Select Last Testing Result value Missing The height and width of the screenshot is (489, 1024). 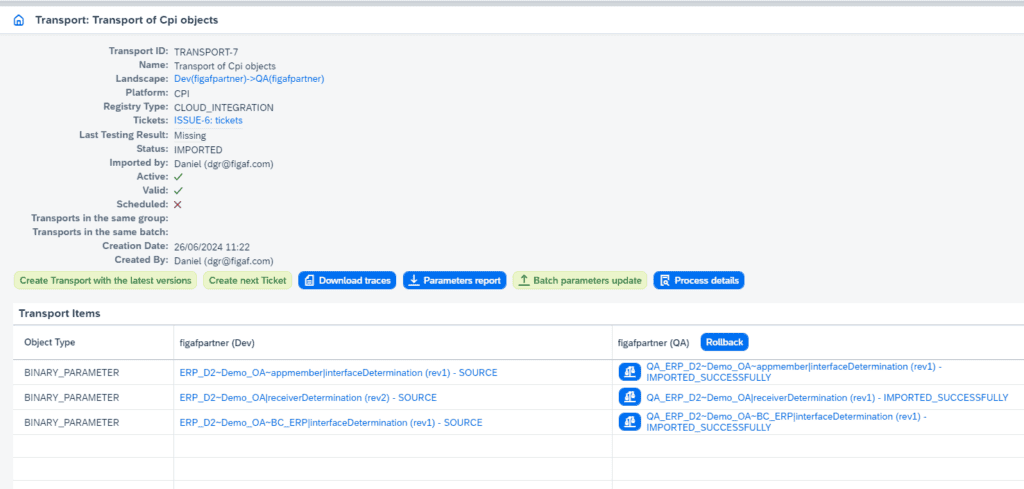pyautogui.click(x=190, y=135)
